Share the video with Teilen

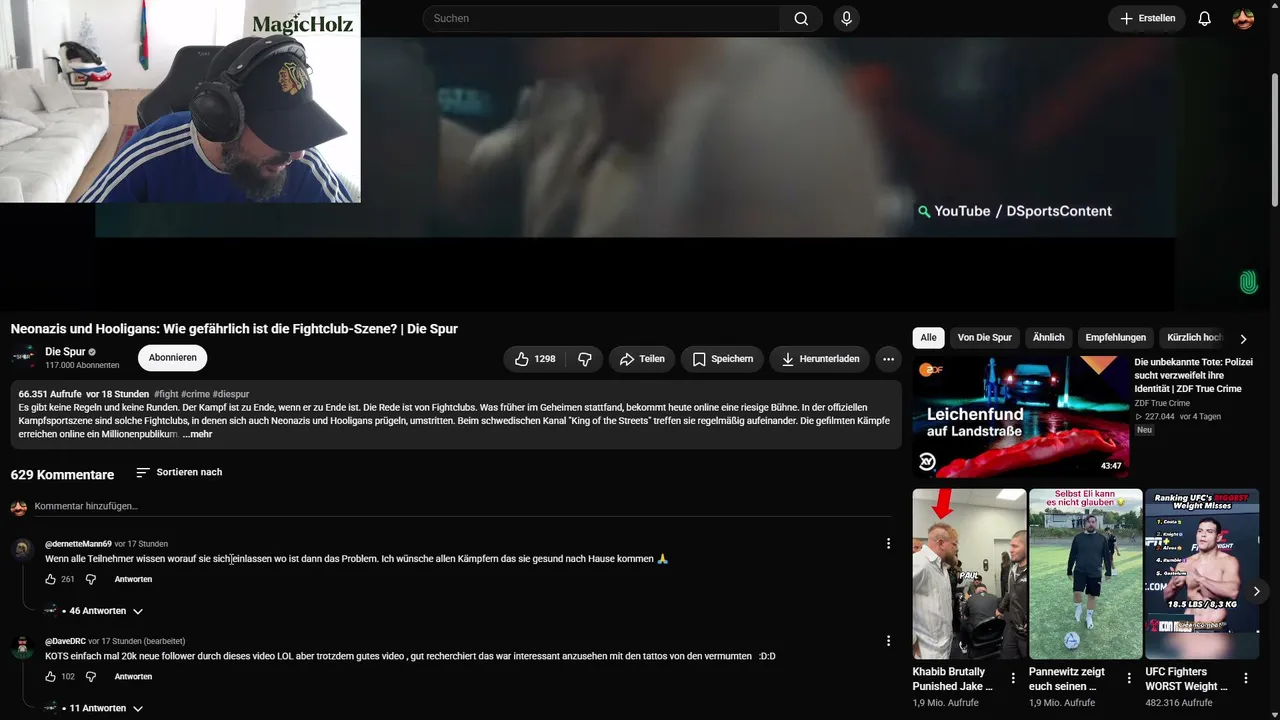tap(641, 359)
